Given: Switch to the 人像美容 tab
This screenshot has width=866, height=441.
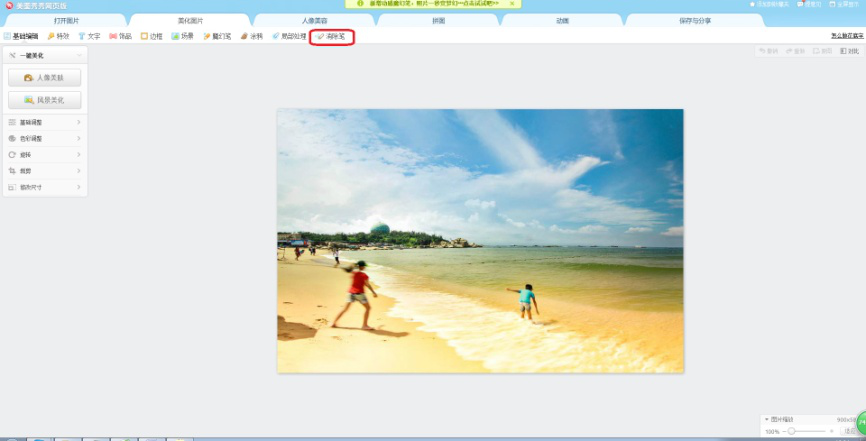Looking at the screenshot, I should click(314, 20).
